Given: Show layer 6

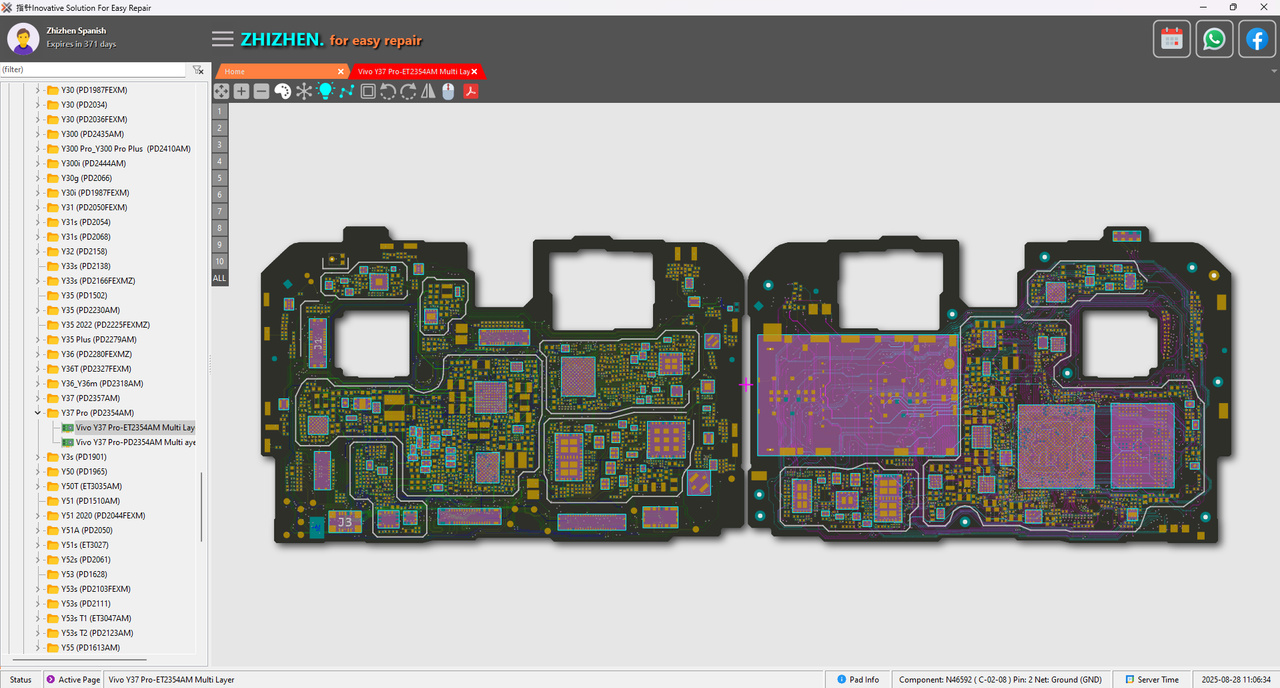Looking at the screenshot, I should pyautogui.click(x=219, y=195).
